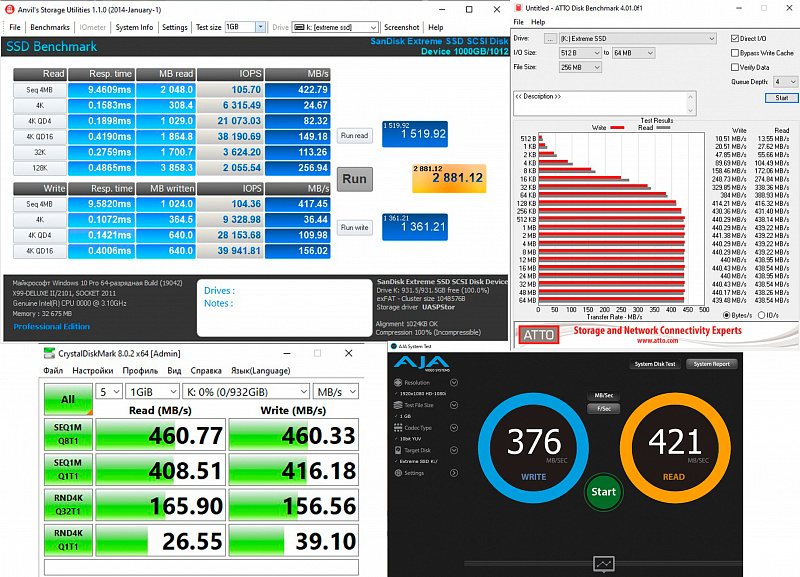
Task: Click Anvil Screenshot menu item
Action: (402, 27)
